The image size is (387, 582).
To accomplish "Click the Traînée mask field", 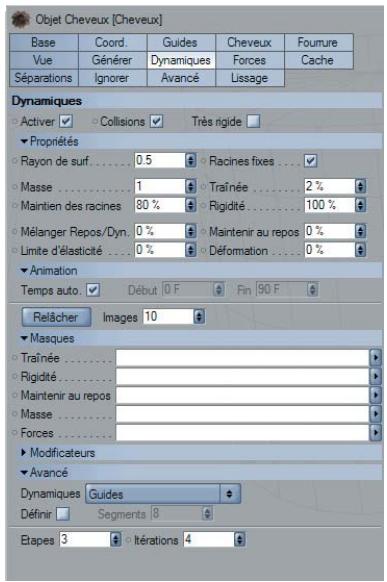I will point(242,358).
